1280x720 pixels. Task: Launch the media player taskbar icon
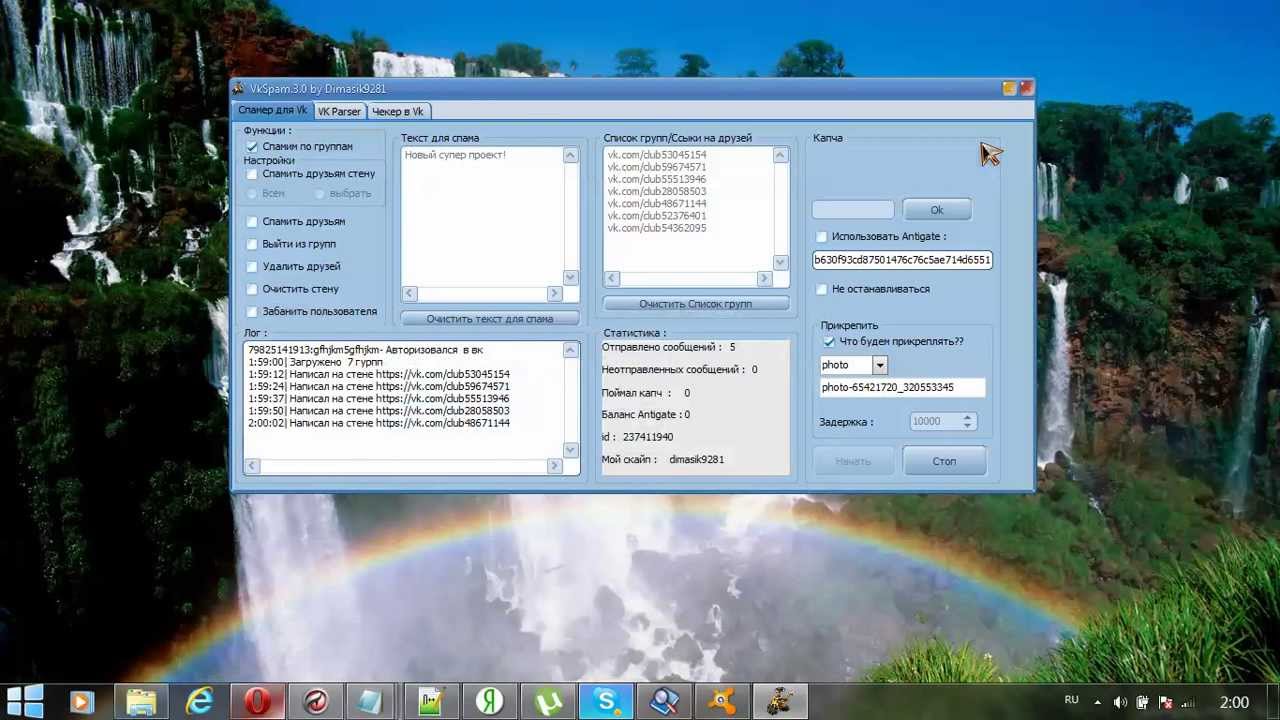tap(82, 701)
